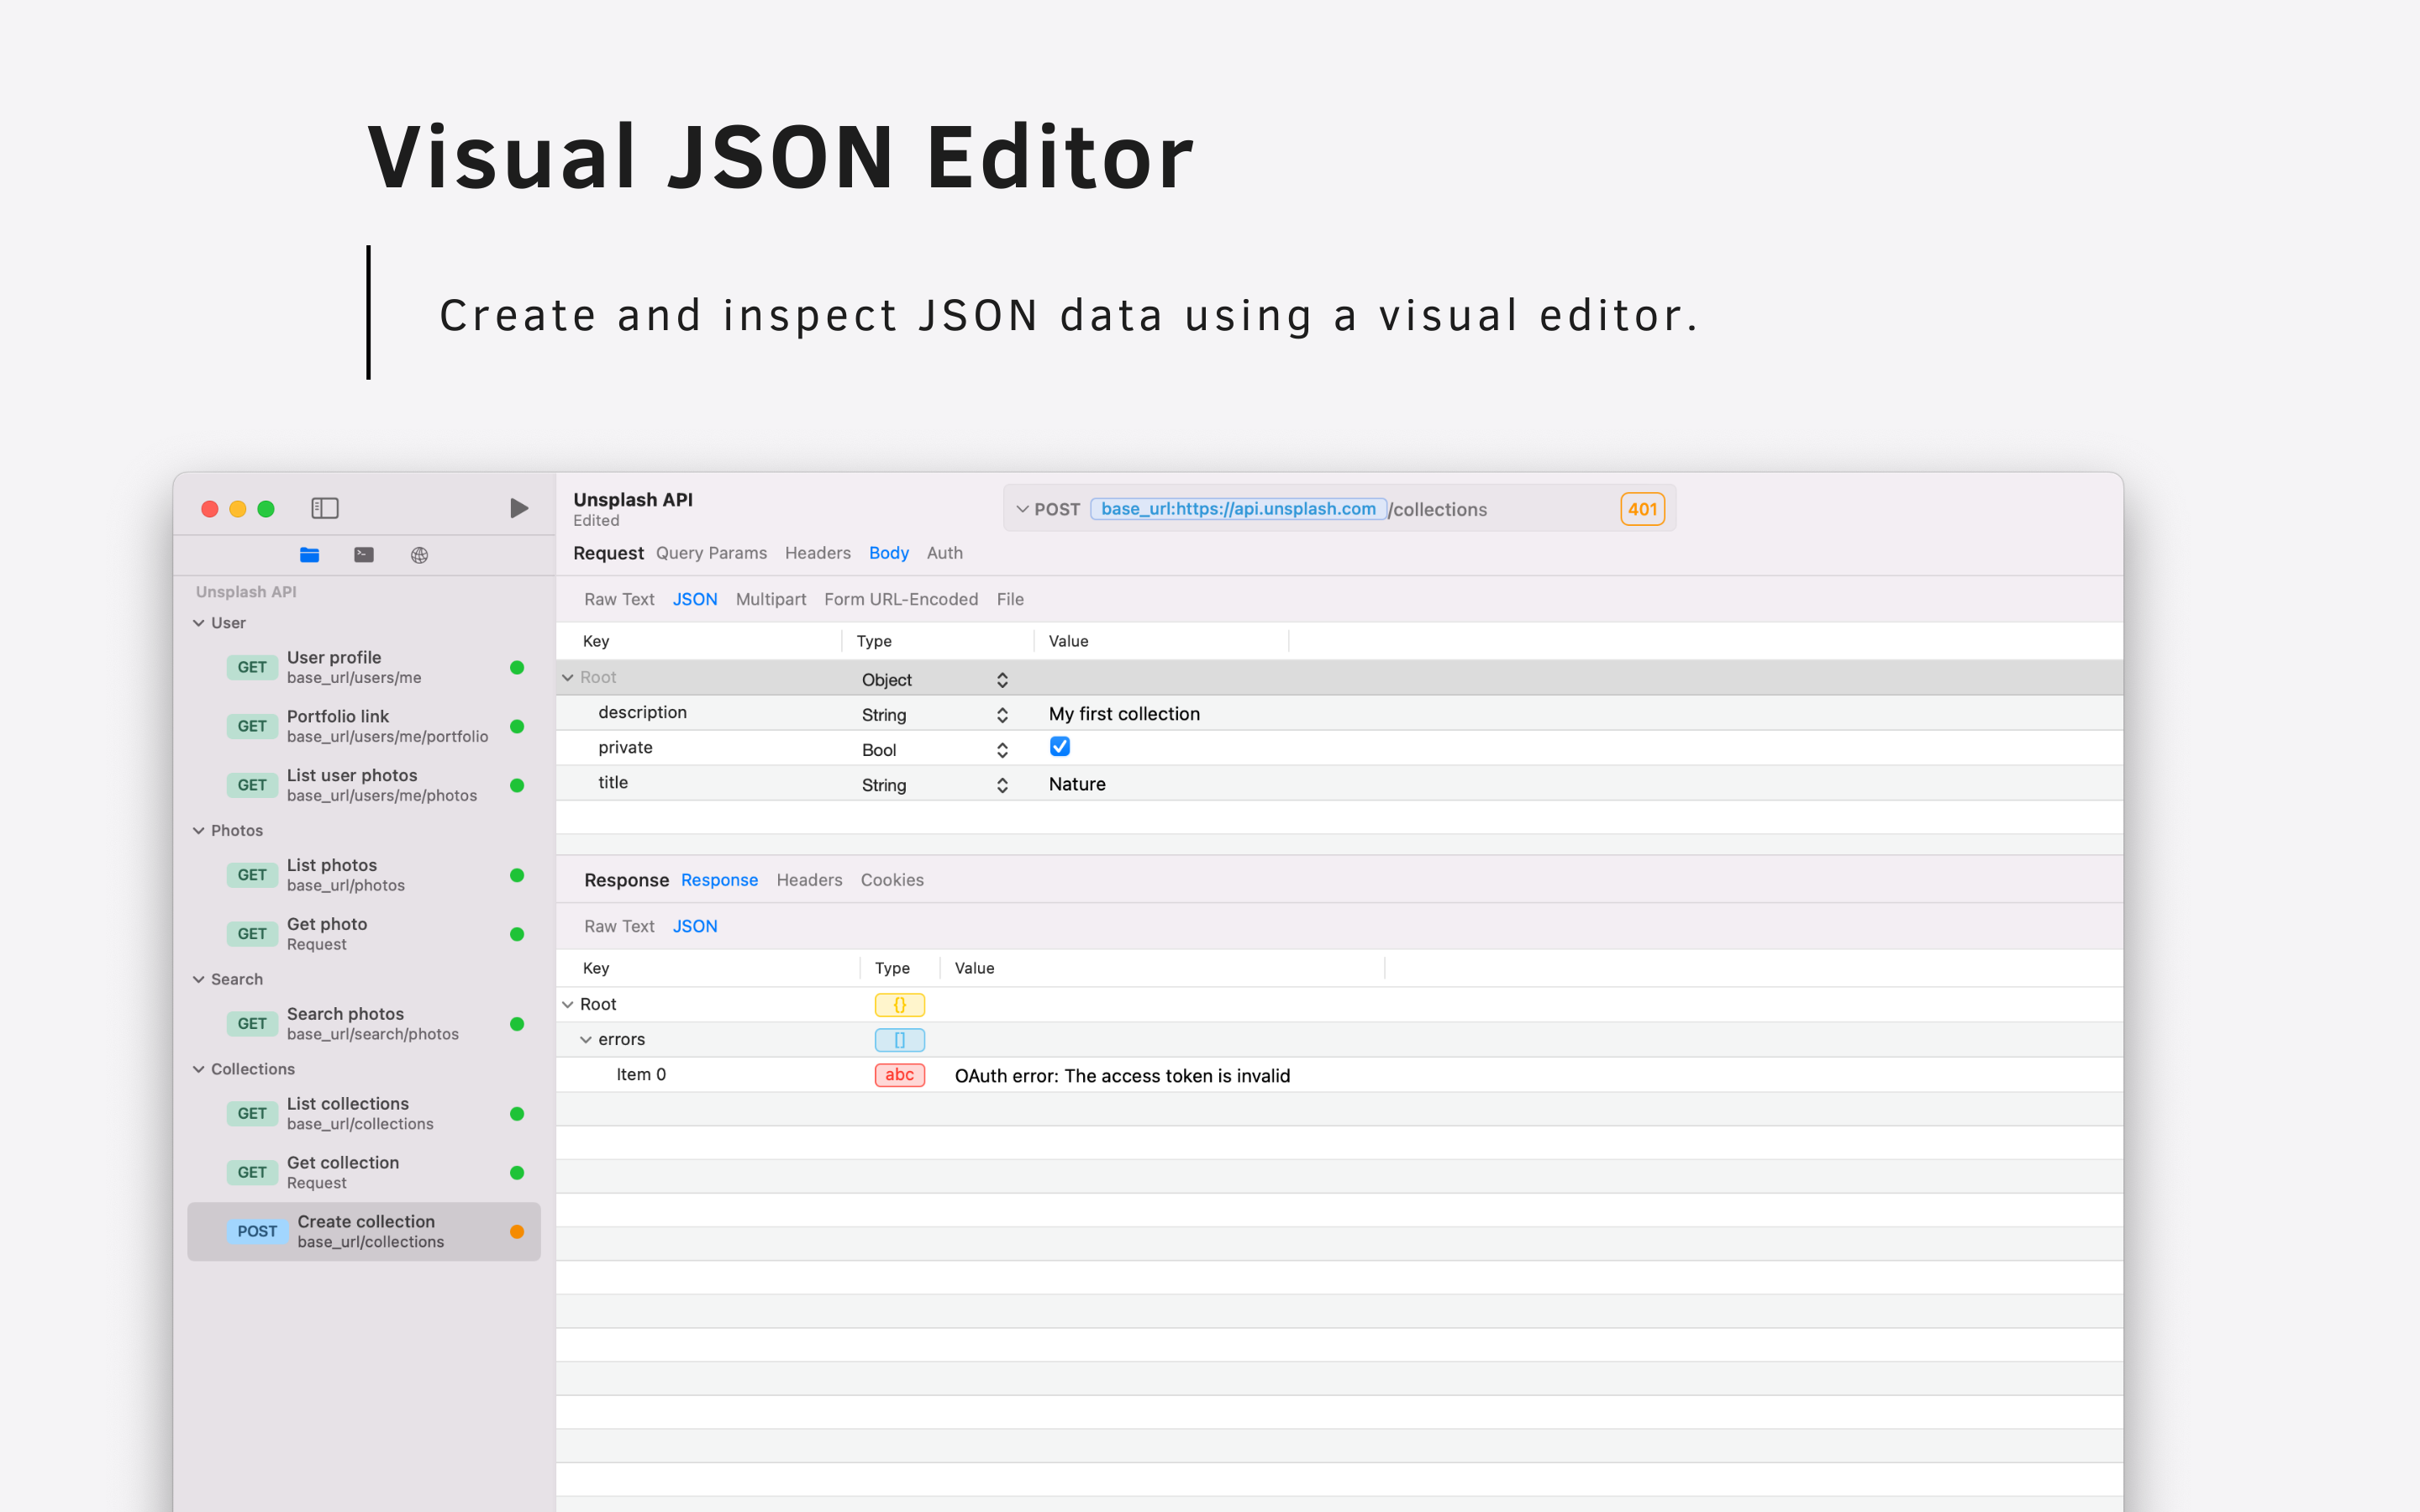Select Multipart body mode
This screenshot has width=2420, height=1512.
click(x=770, y=599)
